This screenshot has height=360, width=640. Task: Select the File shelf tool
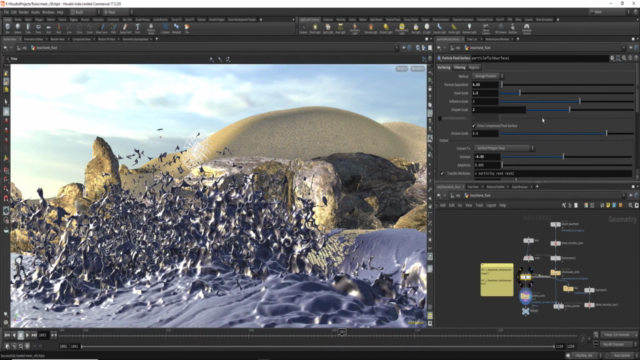(187, 28)
